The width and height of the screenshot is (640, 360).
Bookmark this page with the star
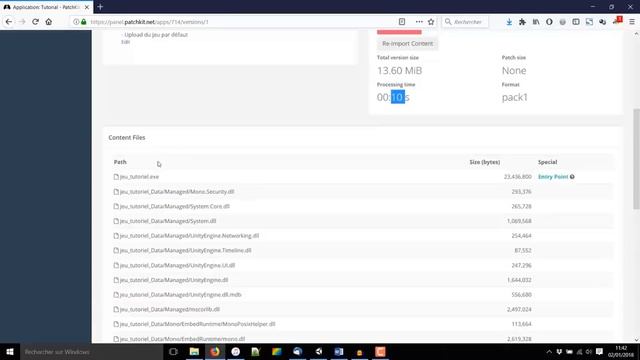tap(431, 22)
